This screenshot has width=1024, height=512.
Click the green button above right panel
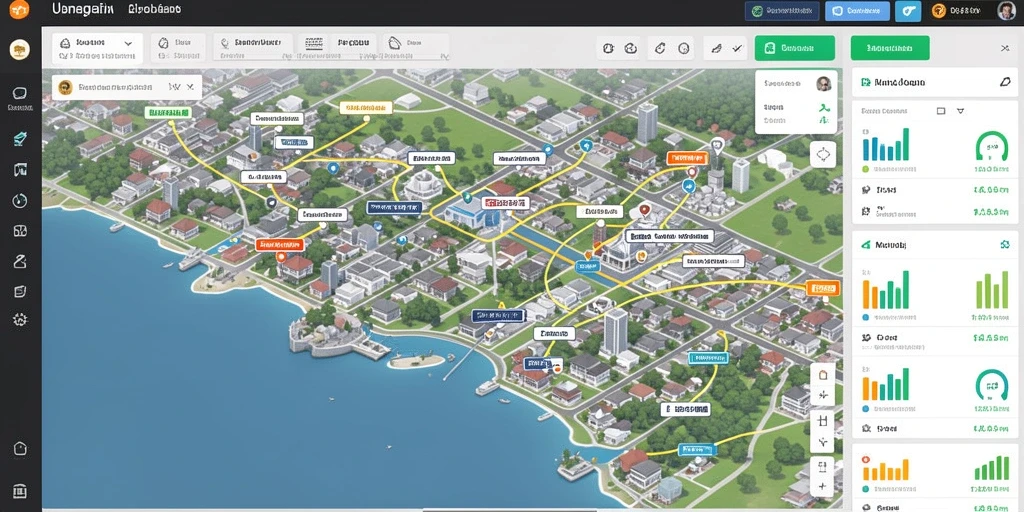tap(890, 48)
